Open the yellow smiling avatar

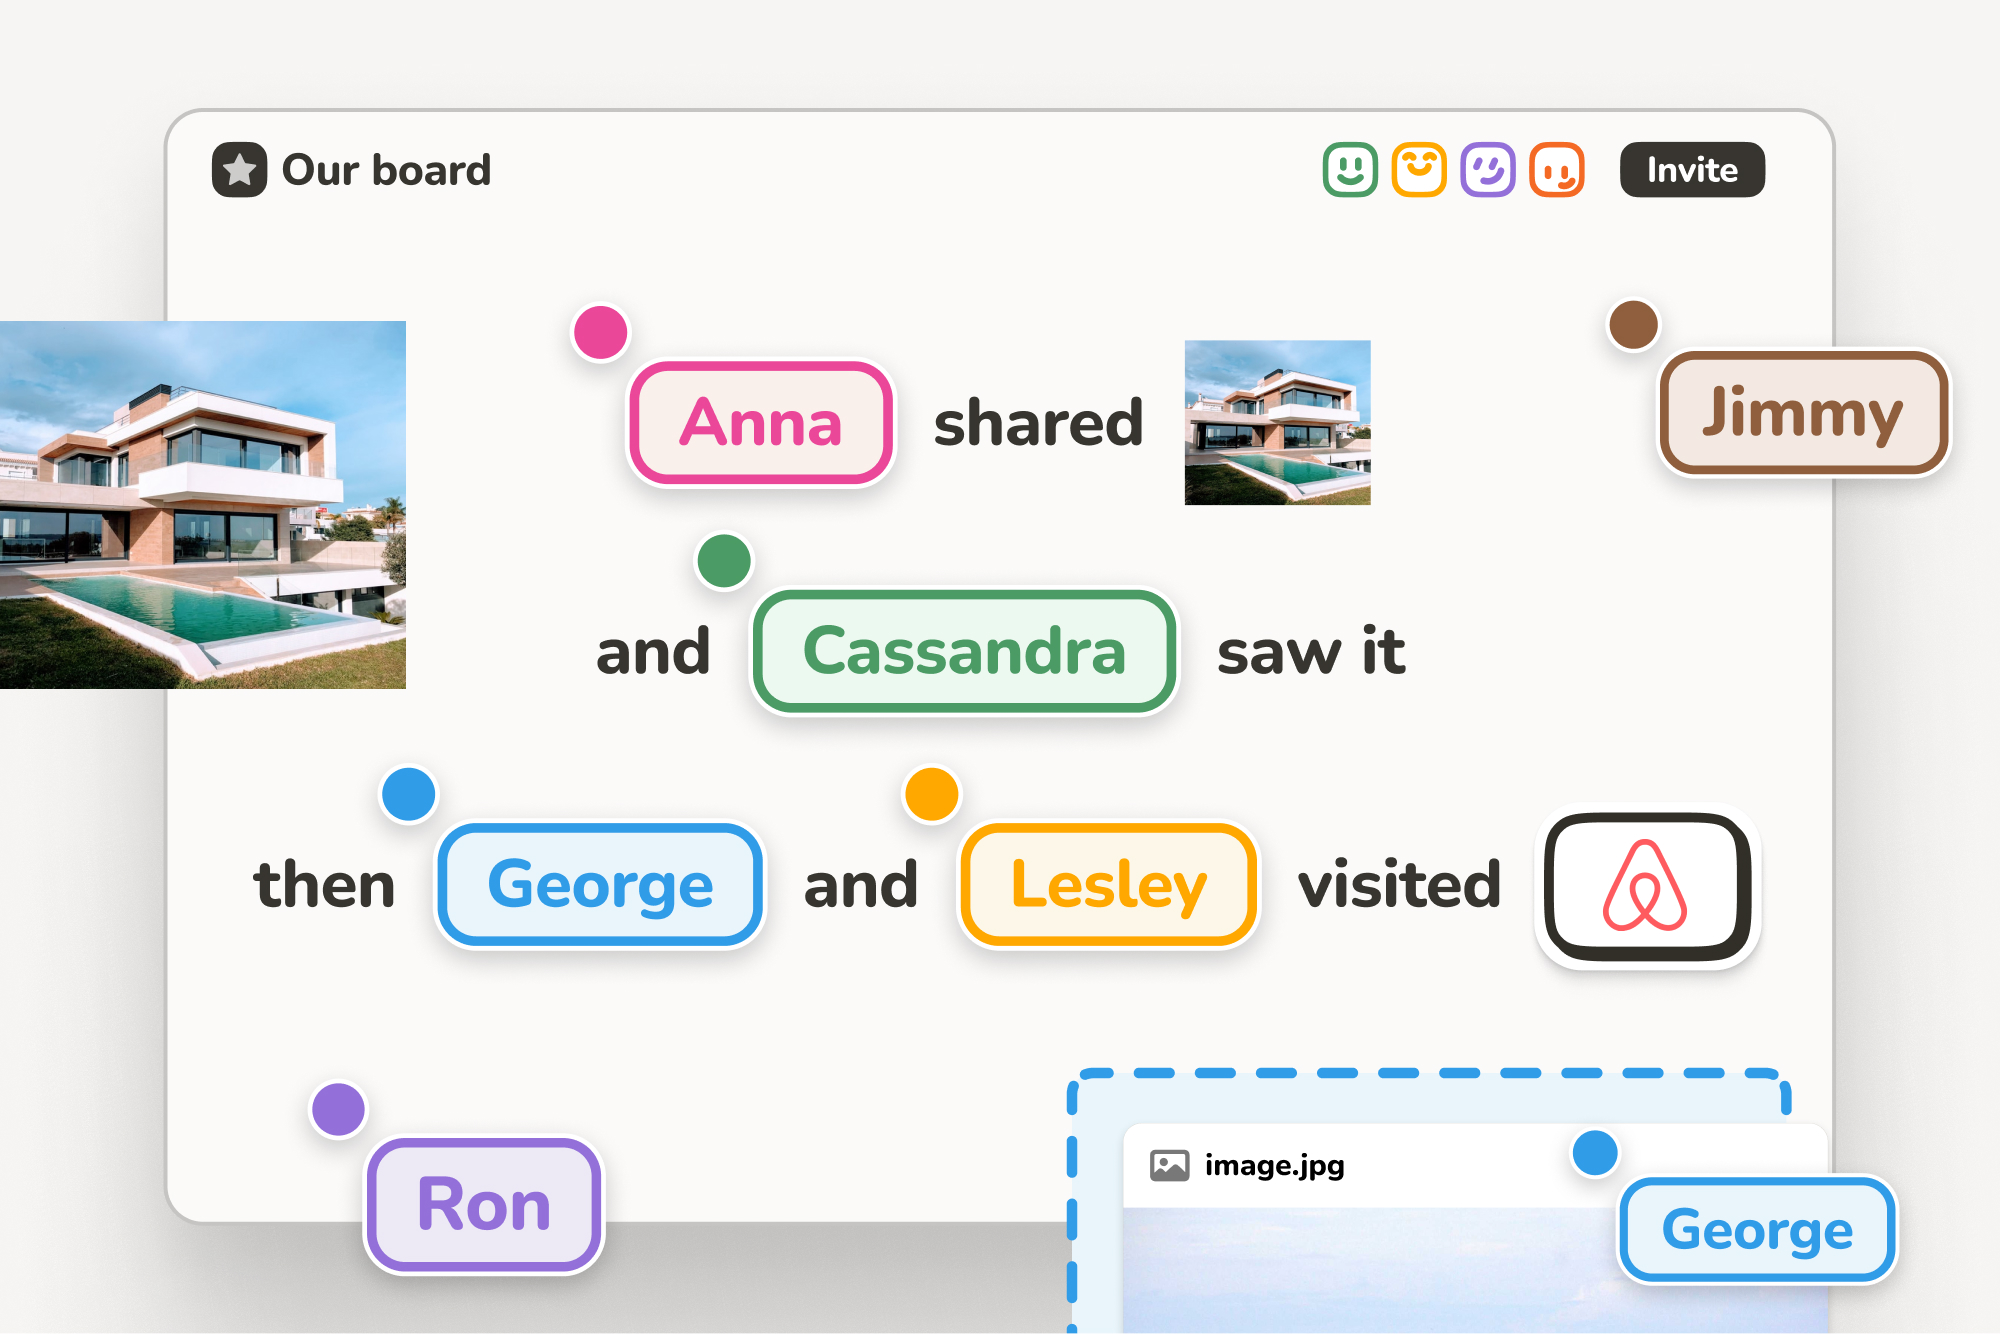[x=1419, y=170]
